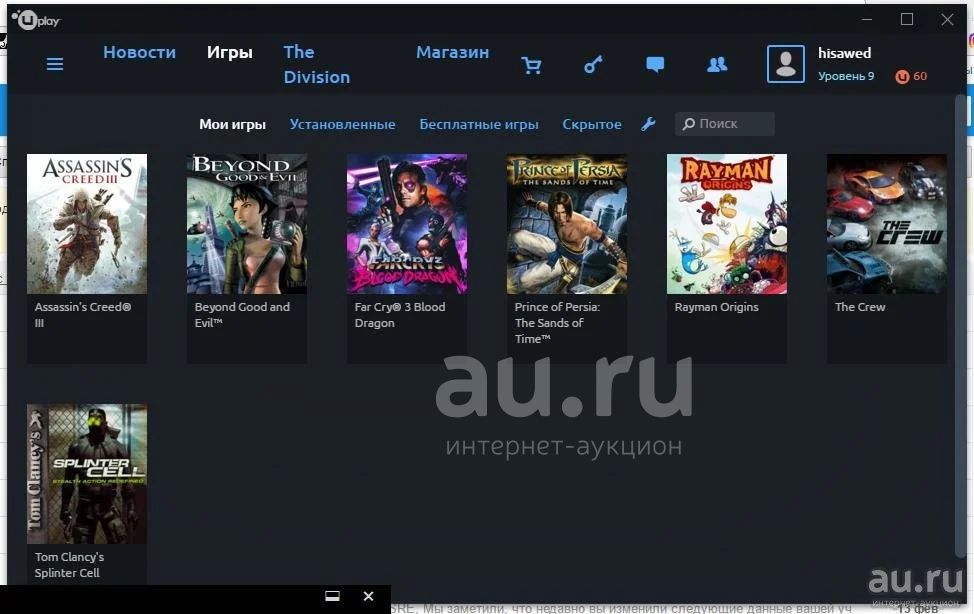This screenshot has width=974, height=614.
Task: Click the Уровень 9 level label
Action: [x=846, y=76]
